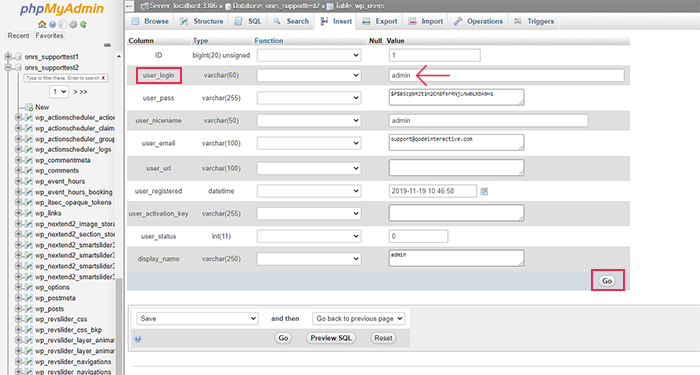Click the collapse panel arrow left of Server breadcrumb
Image resolution: width=700 pixels, height=375 pixels.
coord(129,6)
